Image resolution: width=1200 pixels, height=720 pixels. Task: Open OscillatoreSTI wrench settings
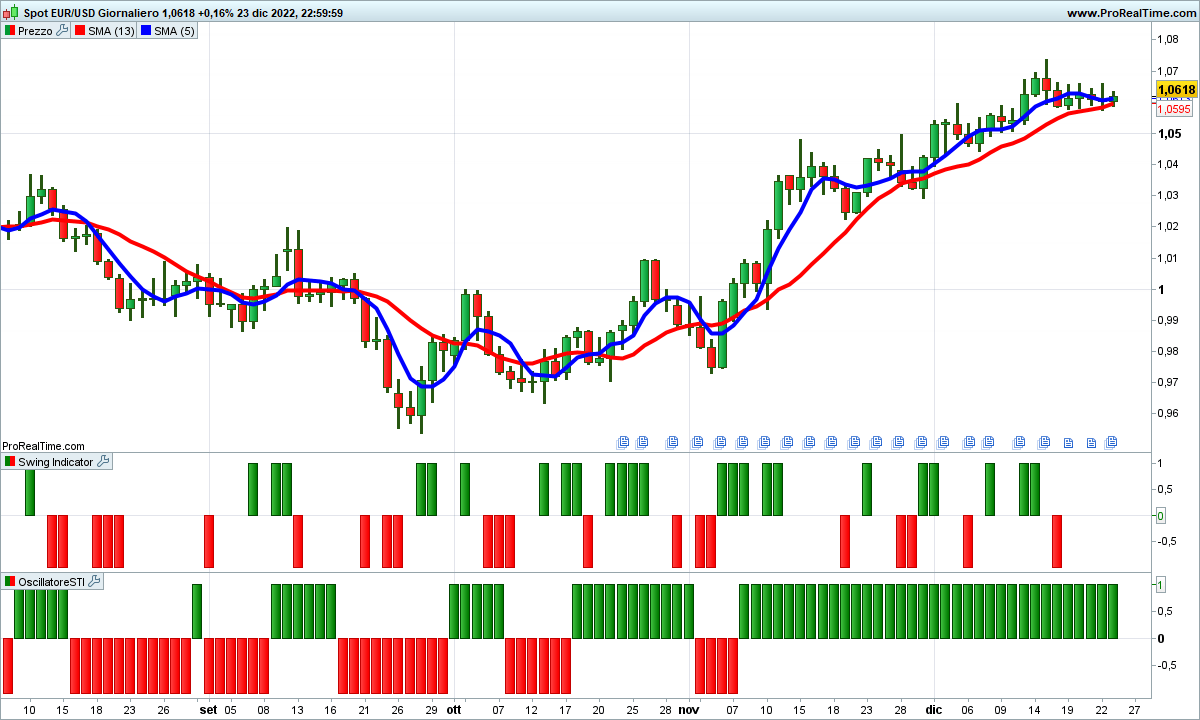tap(95, 581)
